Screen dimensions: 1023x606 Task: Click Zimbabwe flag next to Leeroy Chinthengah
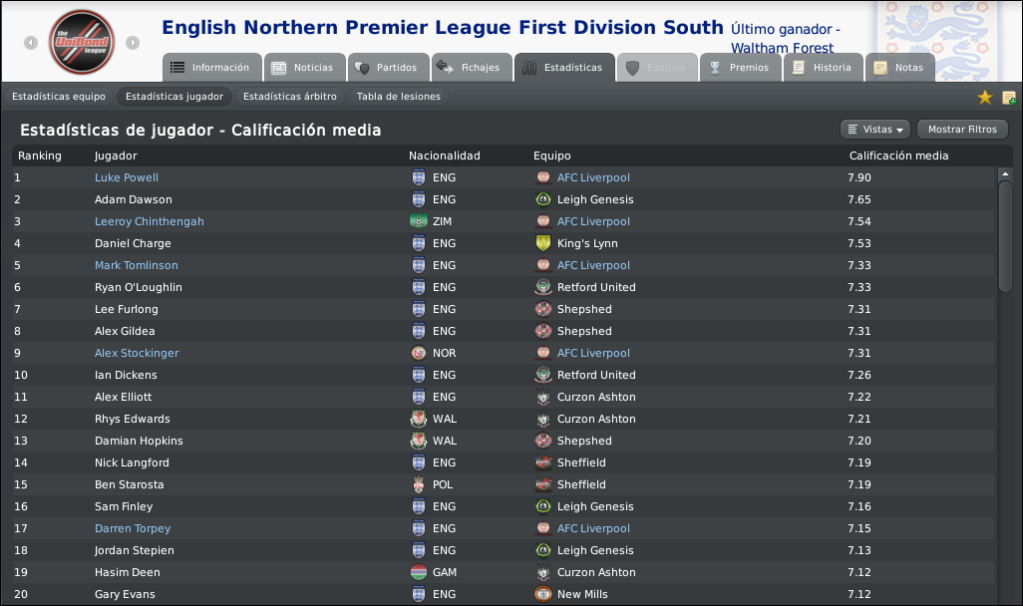[x=418, y=221]
